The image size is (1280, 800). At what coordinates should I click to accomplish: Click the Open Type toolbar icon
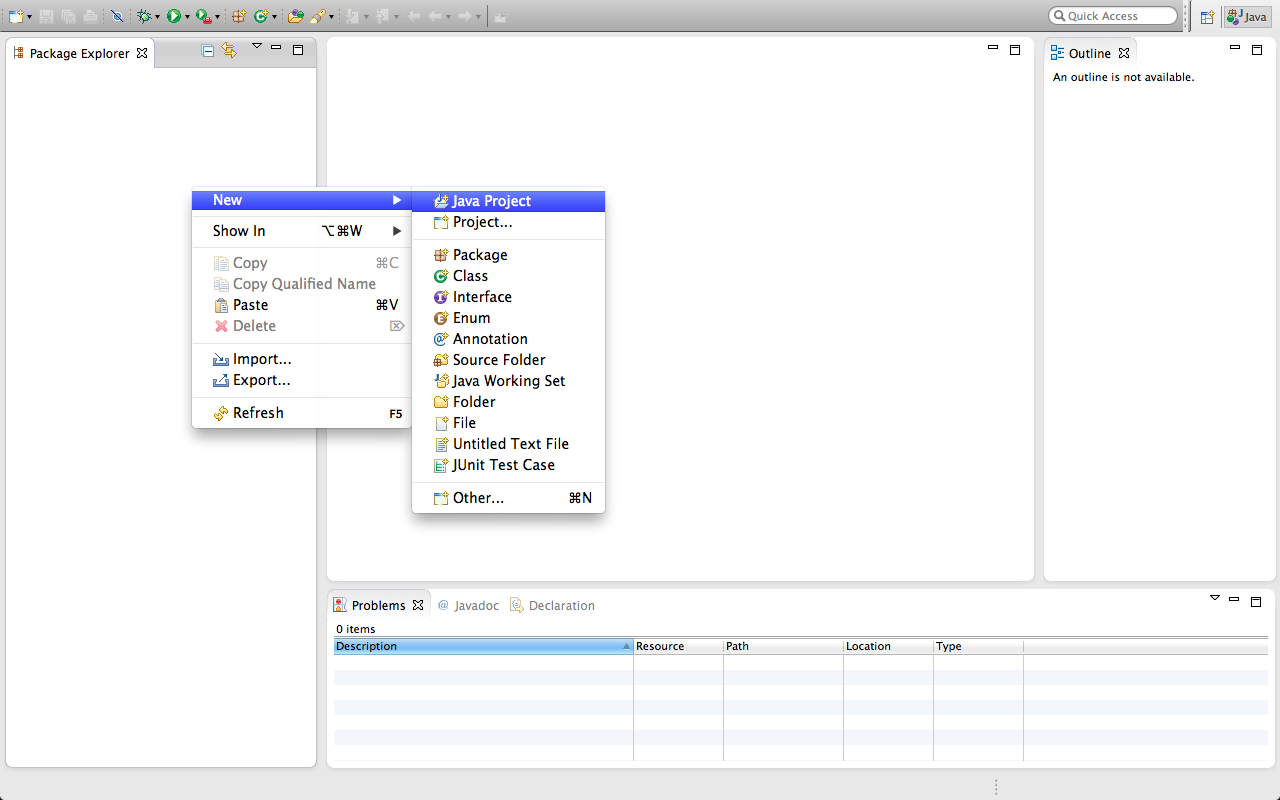[x=295, y=16]
